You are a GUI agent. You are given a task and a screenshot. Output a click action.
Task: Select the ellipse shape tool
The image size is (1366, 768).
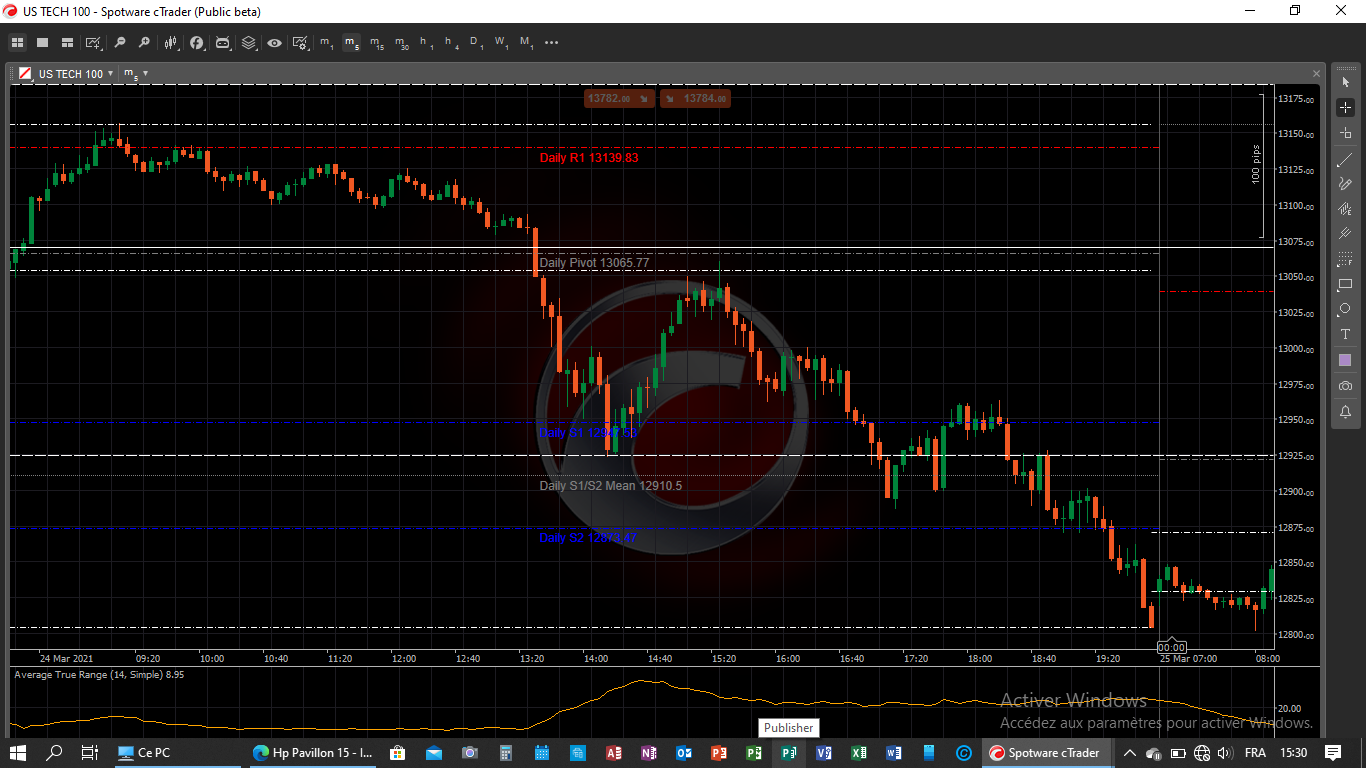point(1345,309)
